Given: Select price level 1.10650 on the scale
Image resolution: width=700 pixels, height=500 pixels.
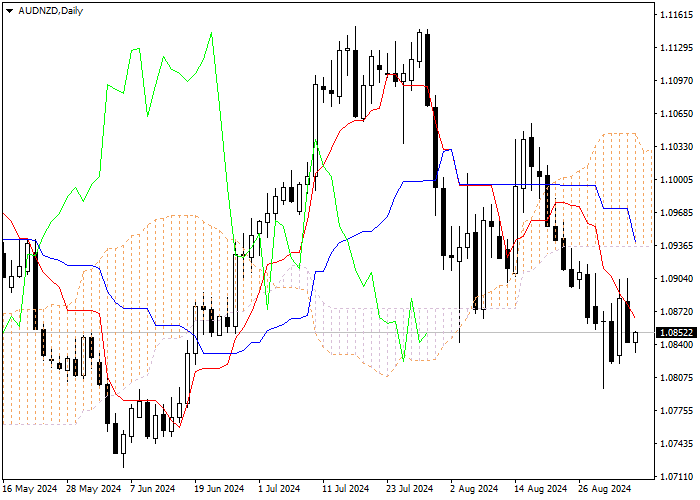Looking at the screenshot, I should 676,114.
